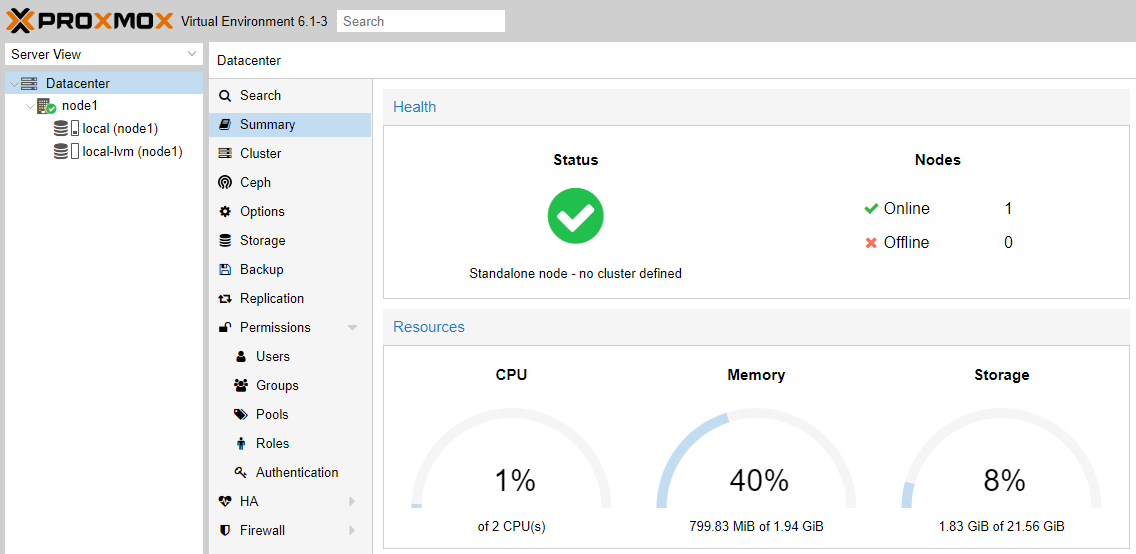The width and height of the screenshot is (1136, 554).
Task: Click the top Search input field
Action: [420, 21]
